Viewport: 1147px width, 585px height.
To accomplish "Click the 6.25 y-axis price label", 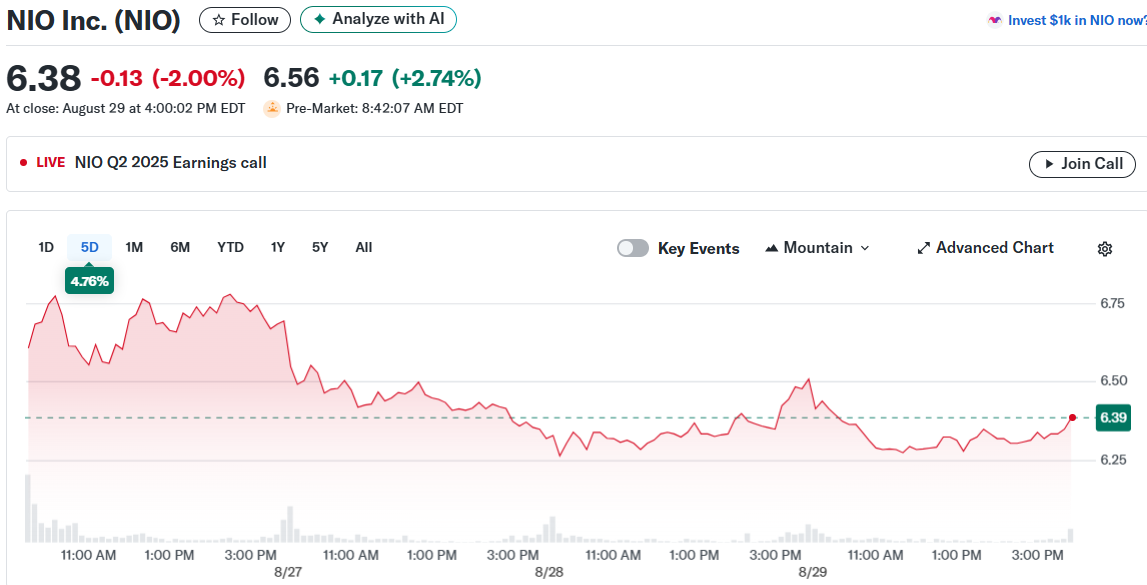I will (1113, 460).
